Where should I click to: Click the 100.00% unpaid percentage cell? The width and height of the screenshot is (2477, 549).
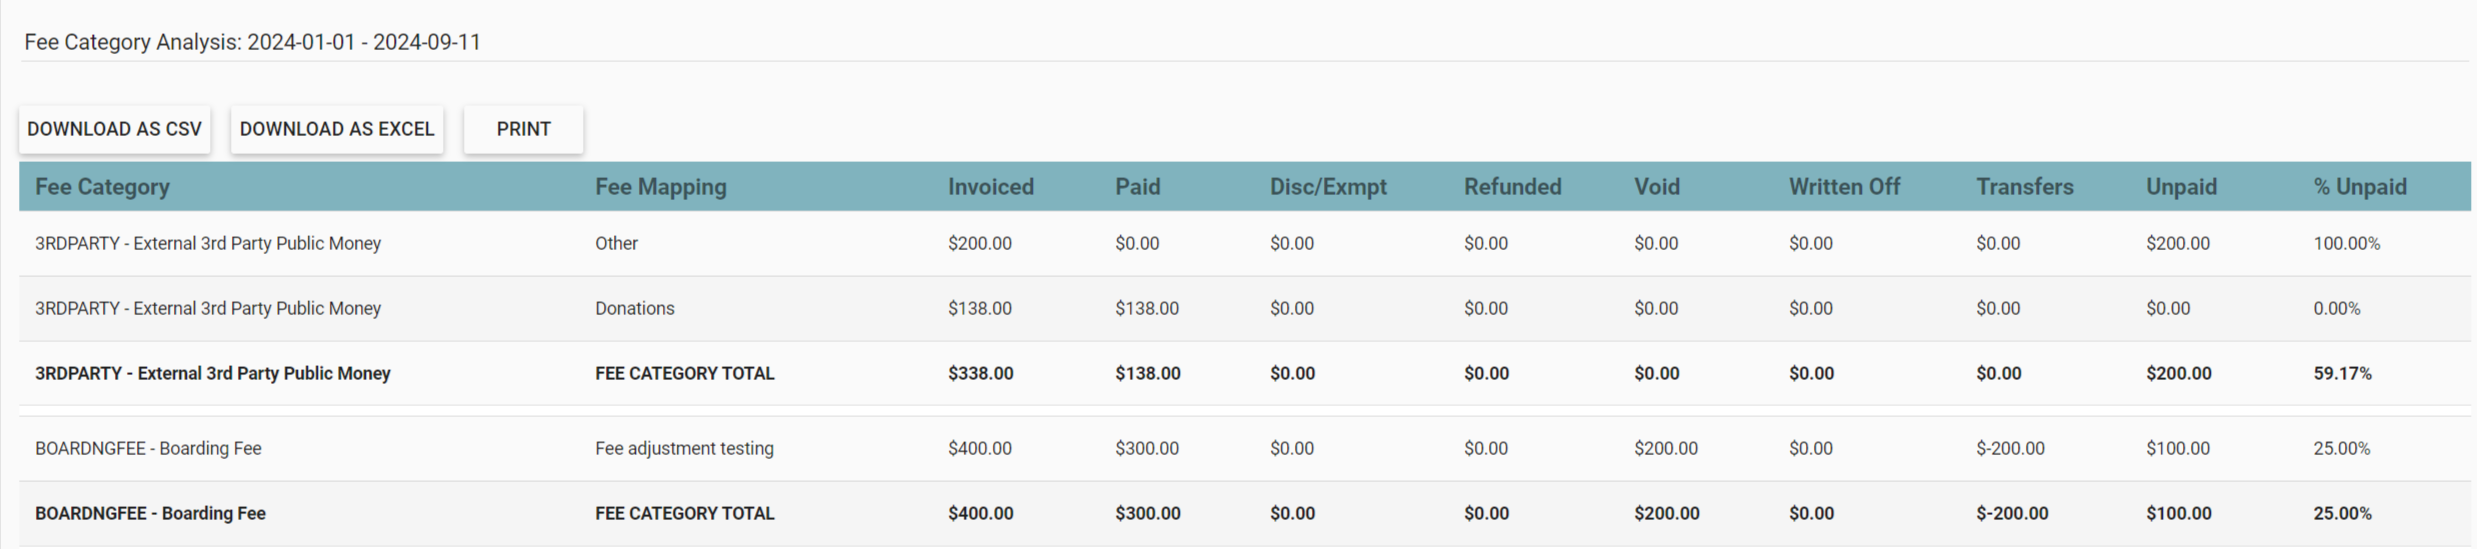coord(2346,244)
